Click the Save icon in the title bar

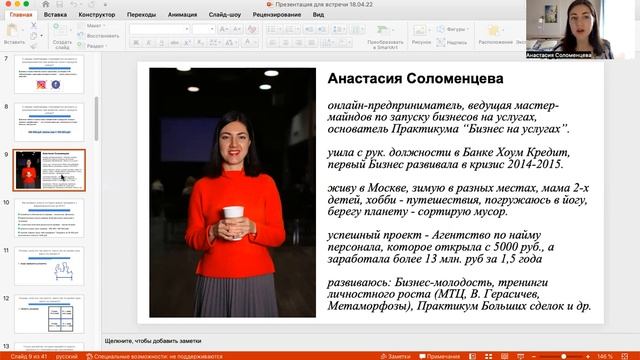coord(60,4)
